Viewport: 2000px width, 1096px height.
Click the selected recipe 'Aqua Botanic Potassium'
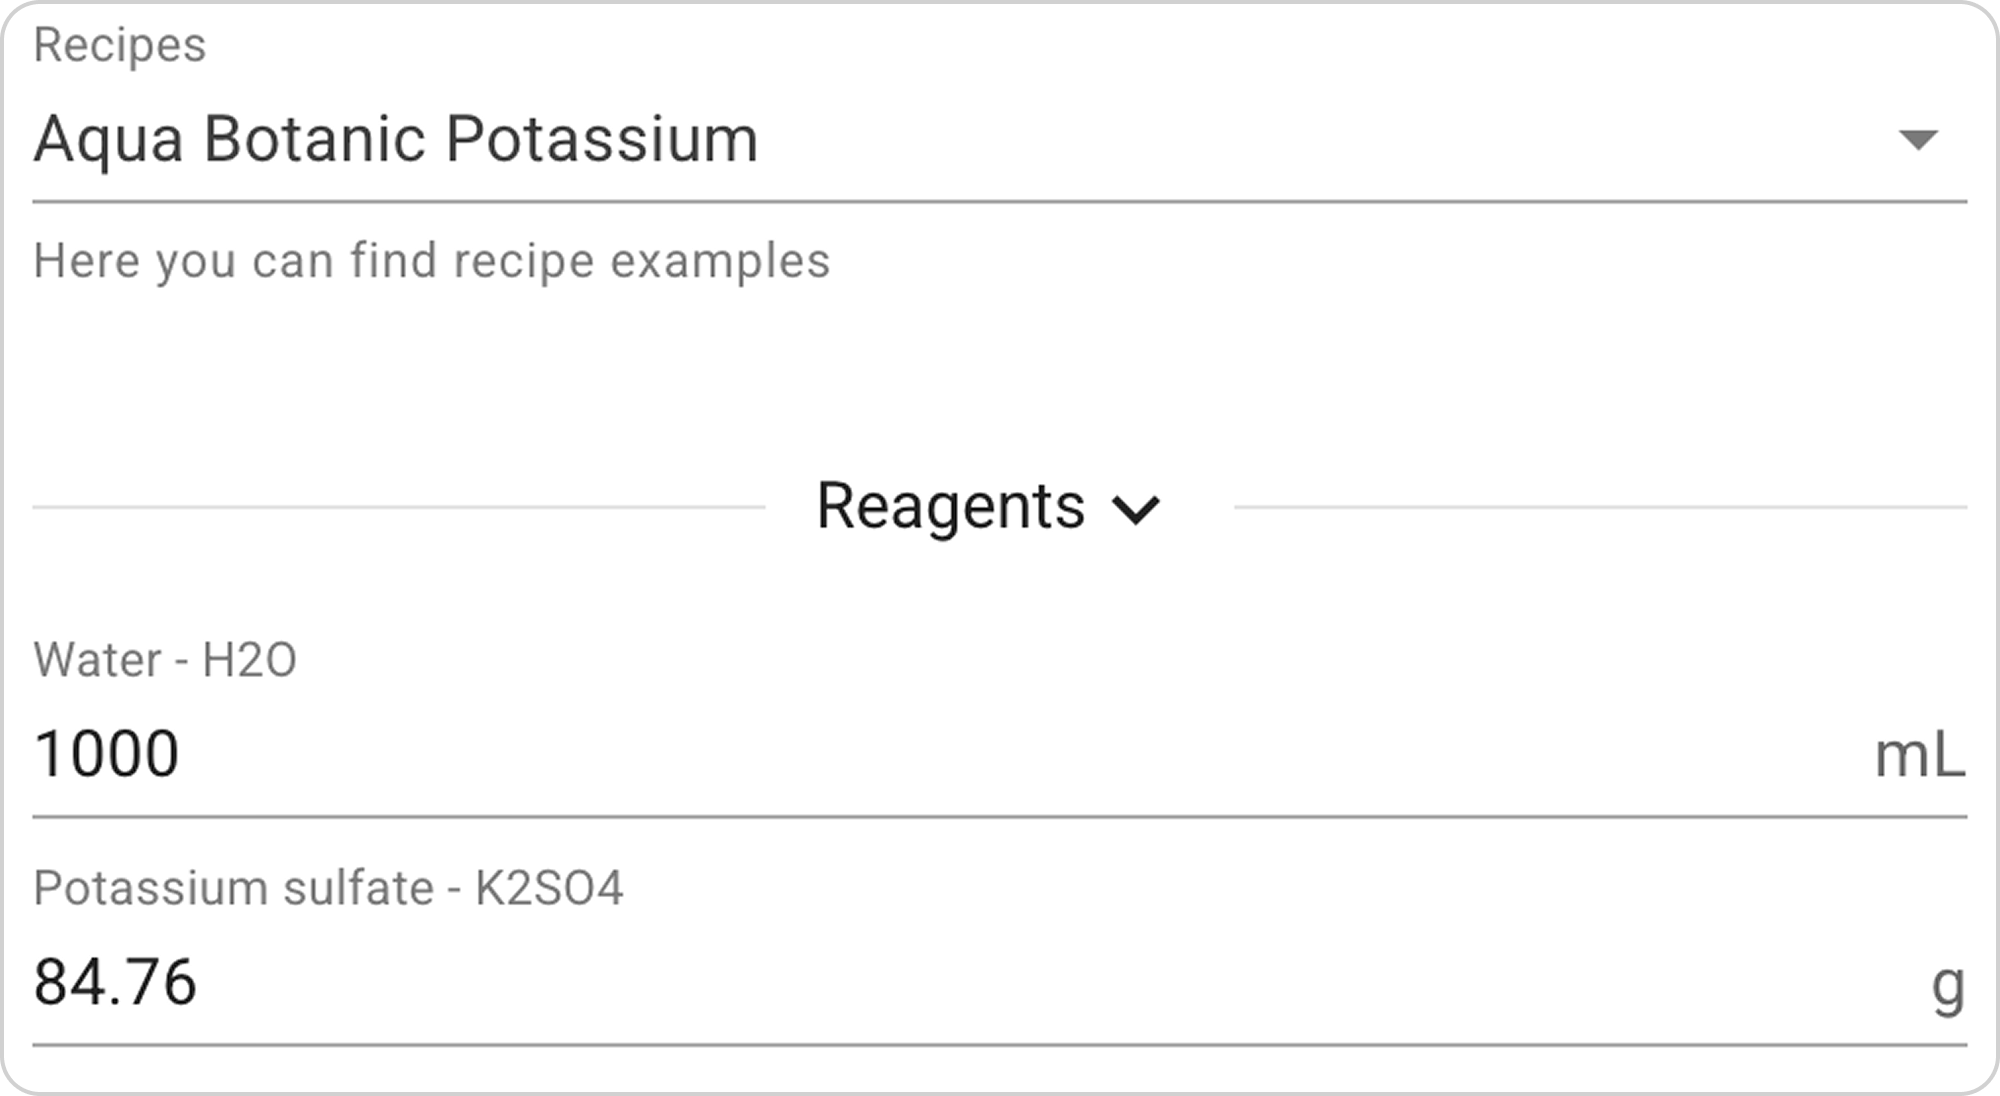[x=396, y=139]
